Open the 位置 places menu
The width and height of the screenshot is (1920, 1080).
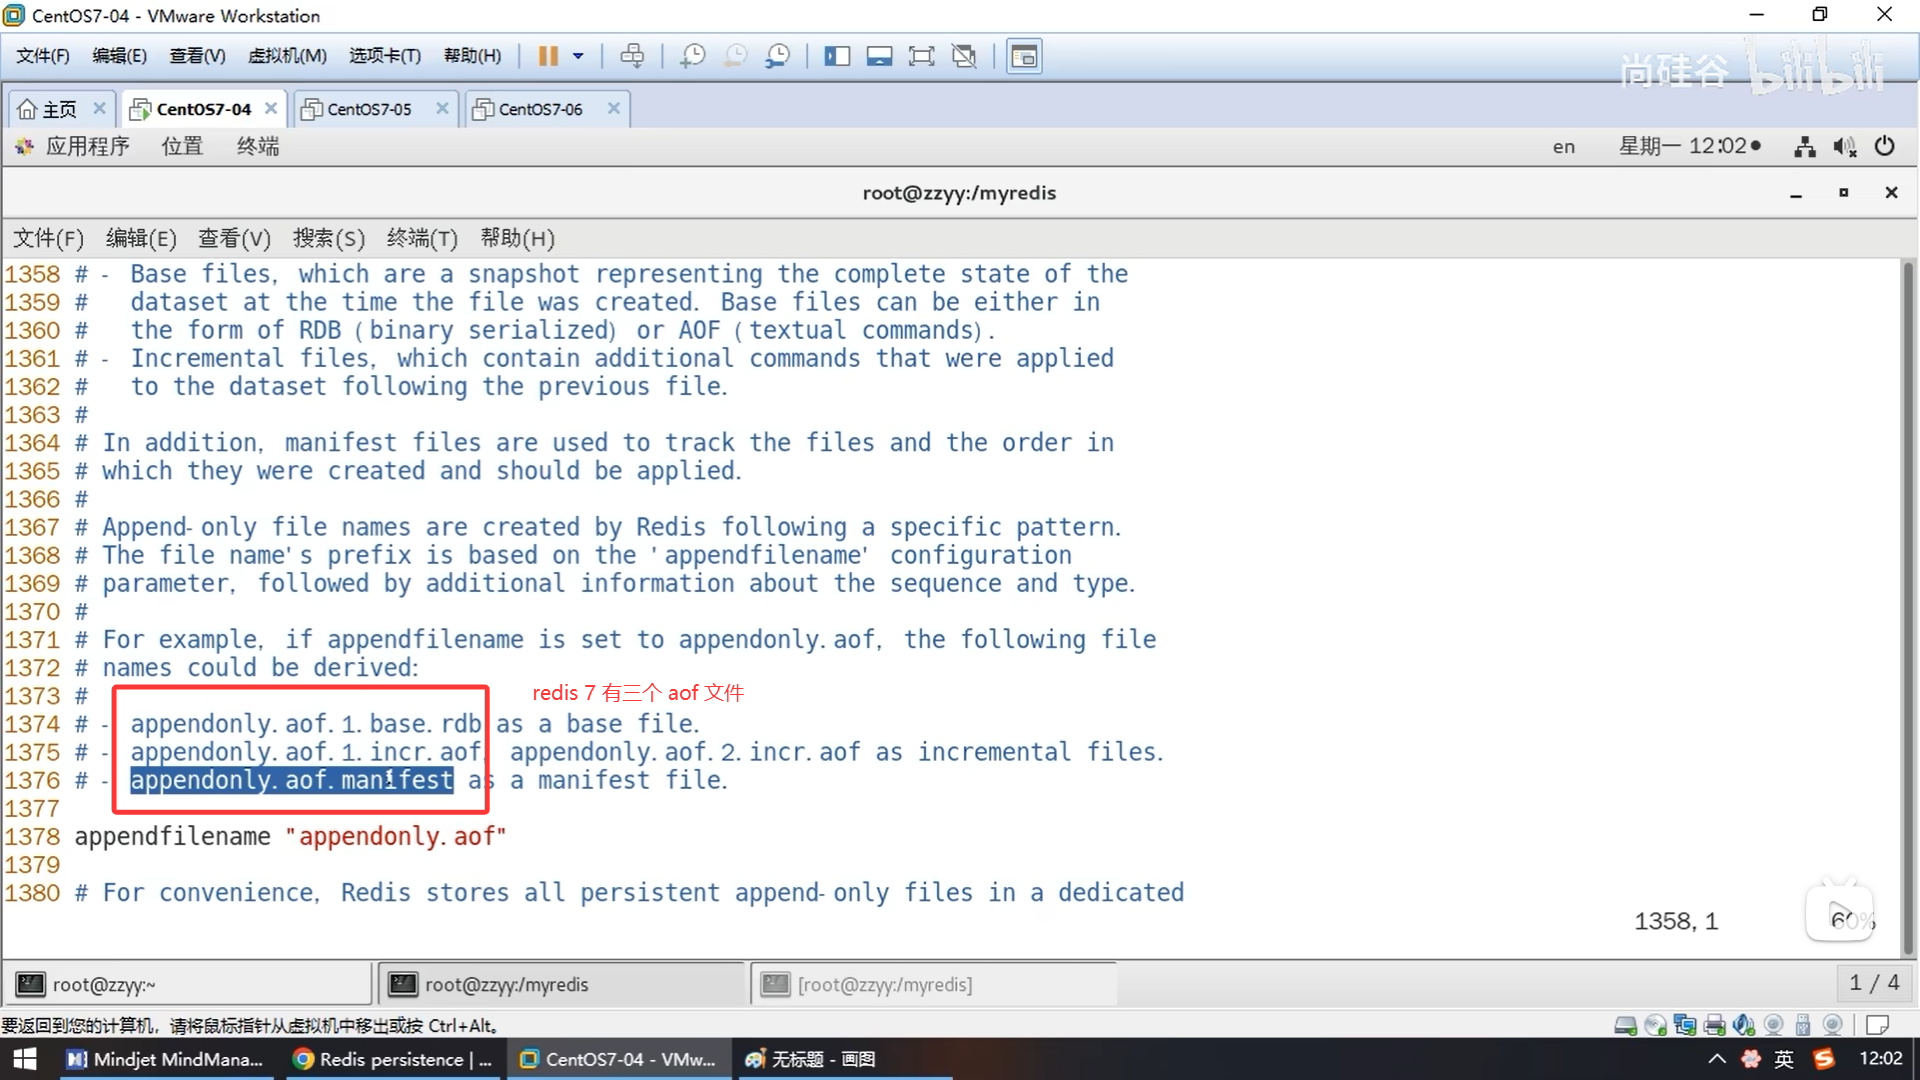point(182,146)
